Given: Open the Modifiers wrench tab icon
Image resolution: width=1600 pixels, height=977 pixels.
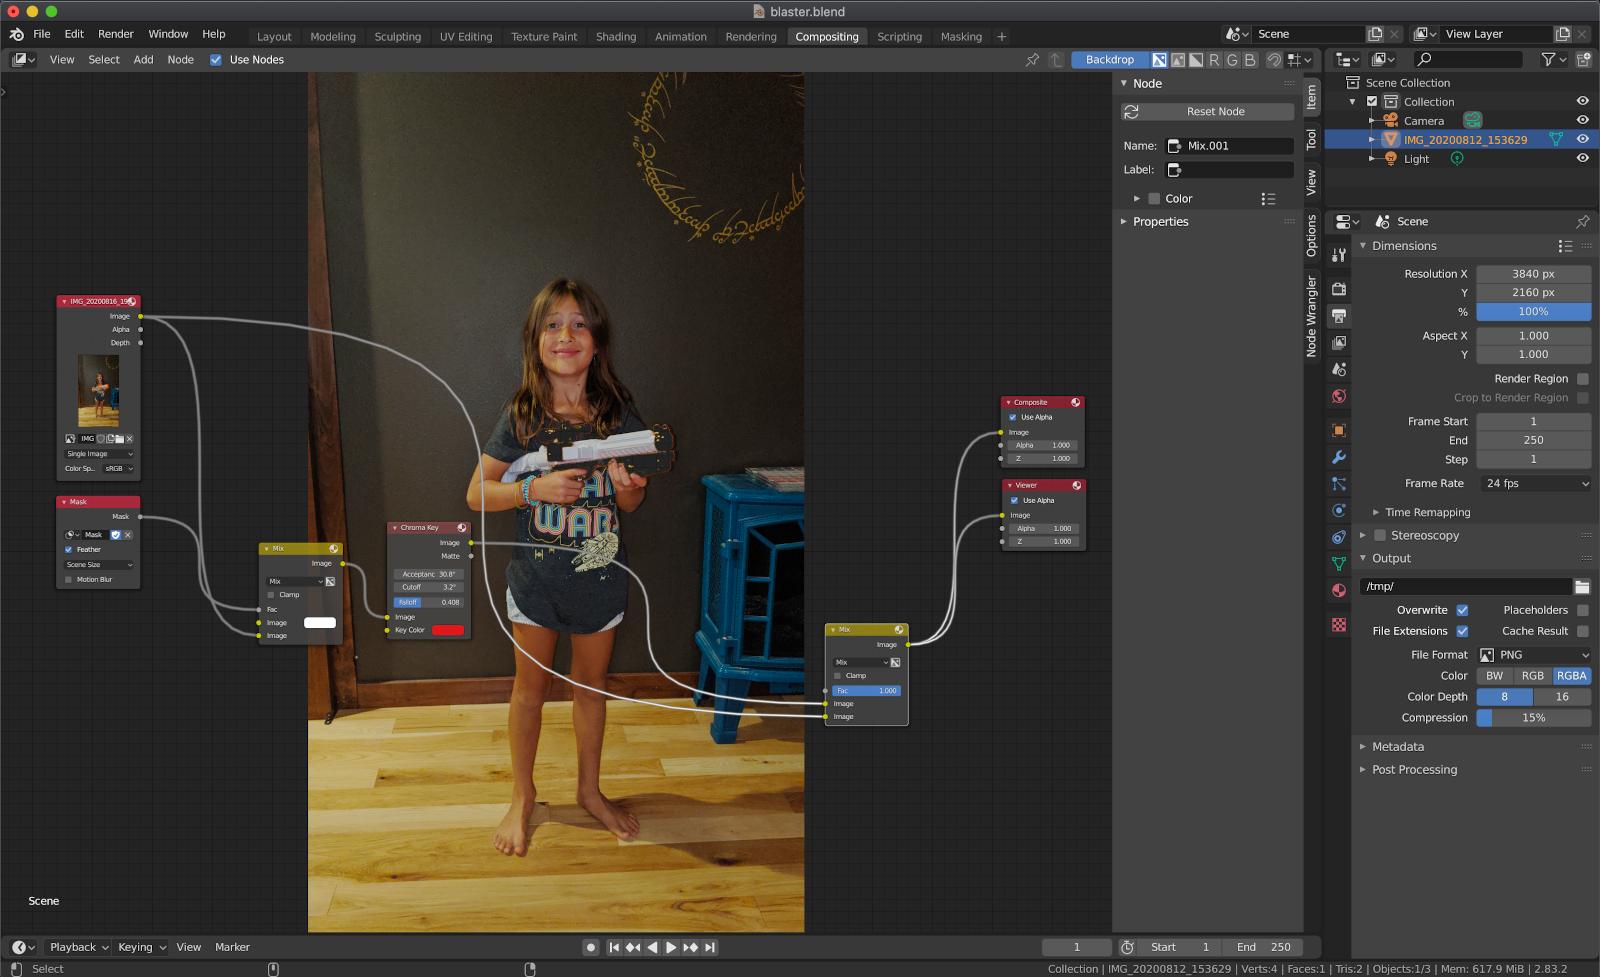Looking at the screenshot, I should coord(1339,457).
